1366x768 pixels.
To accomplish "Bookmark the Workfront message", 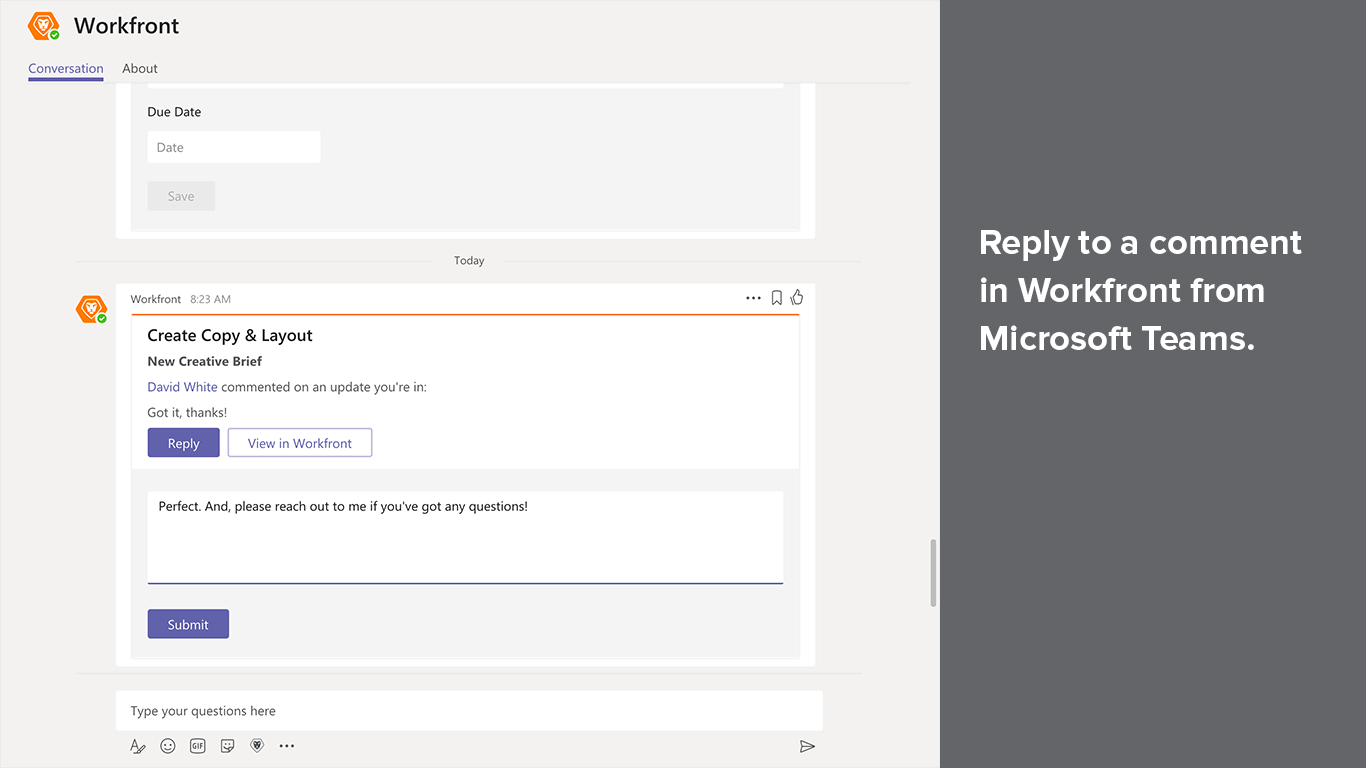I will (x=776, y=298).
